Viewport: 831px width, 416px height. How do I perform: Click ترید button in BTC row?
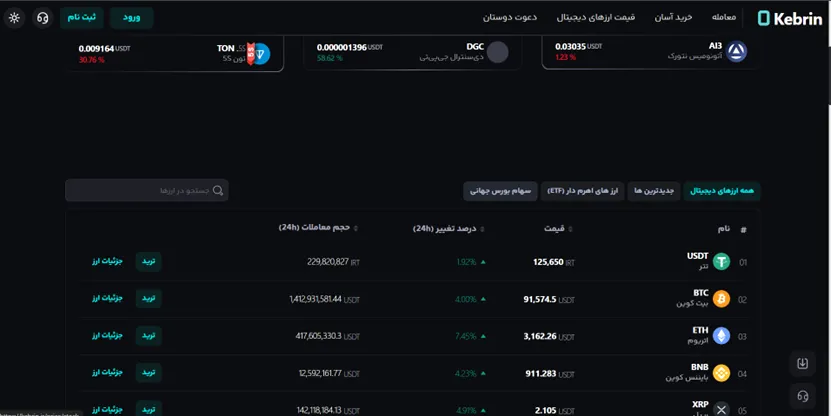pyautogui.click(x=148, y=298)
